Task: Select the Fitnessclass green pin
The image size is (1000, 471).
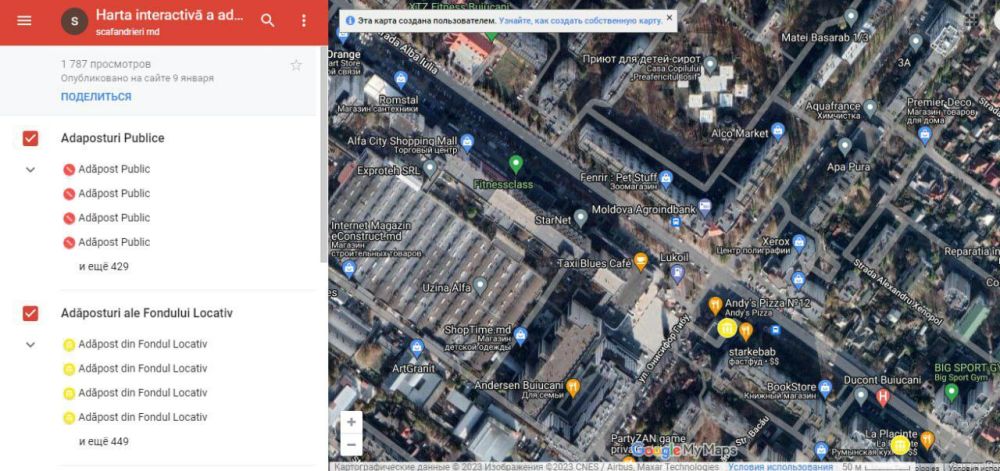Action: point(516,164)
